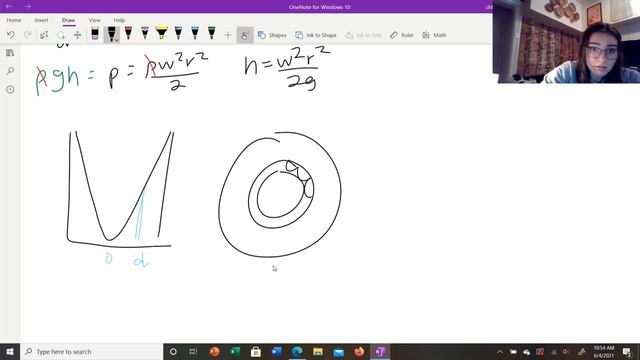Click OneNote icon in taskbar
This screenshot has height=360, width=640.
coord(380,351)
